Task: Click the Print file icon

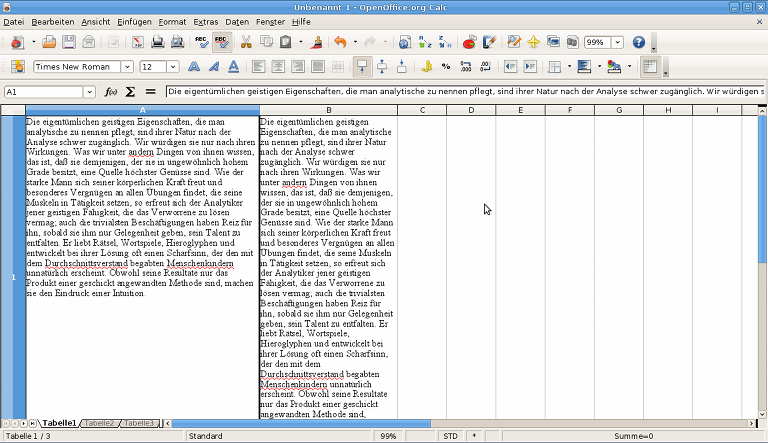Action: pos(156,42)
